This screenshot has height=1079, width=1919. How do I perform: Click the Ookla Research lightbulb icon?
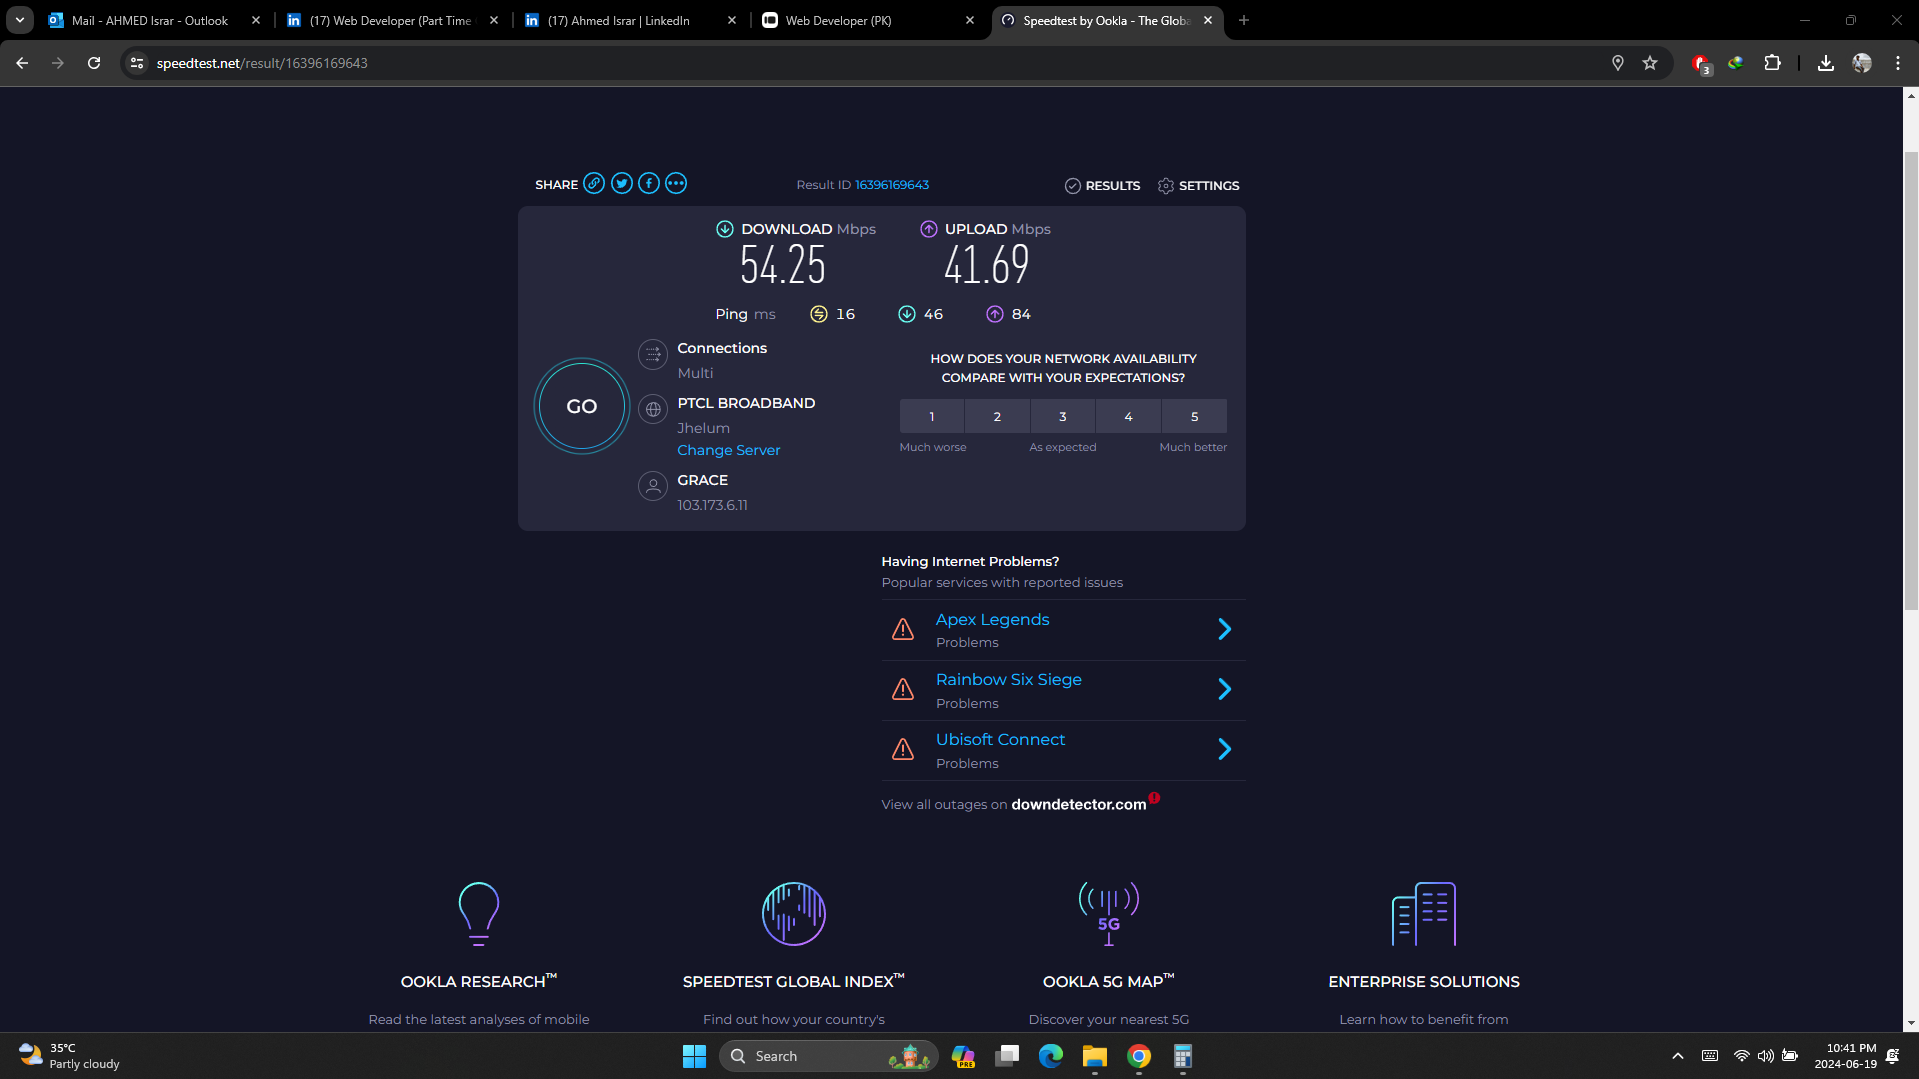tap(478, 913)
